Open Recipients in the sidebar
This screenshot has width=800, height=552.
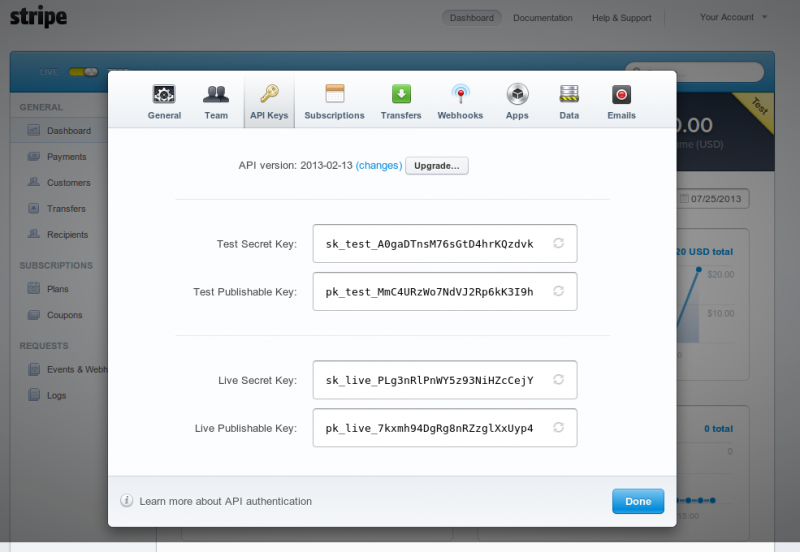tap(67, 235)
